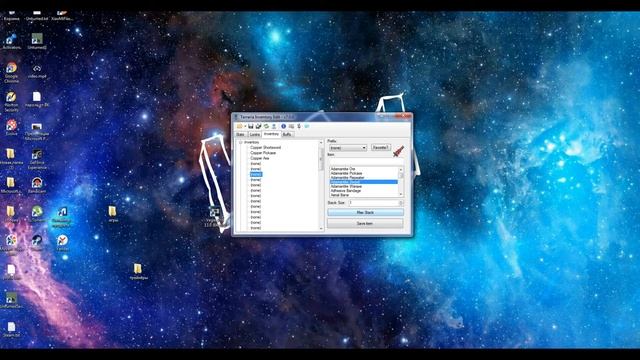Select Copper Axe in the inventory tree
The width and height of the screenshot is (640, 360).
click(x=260, y=158)
